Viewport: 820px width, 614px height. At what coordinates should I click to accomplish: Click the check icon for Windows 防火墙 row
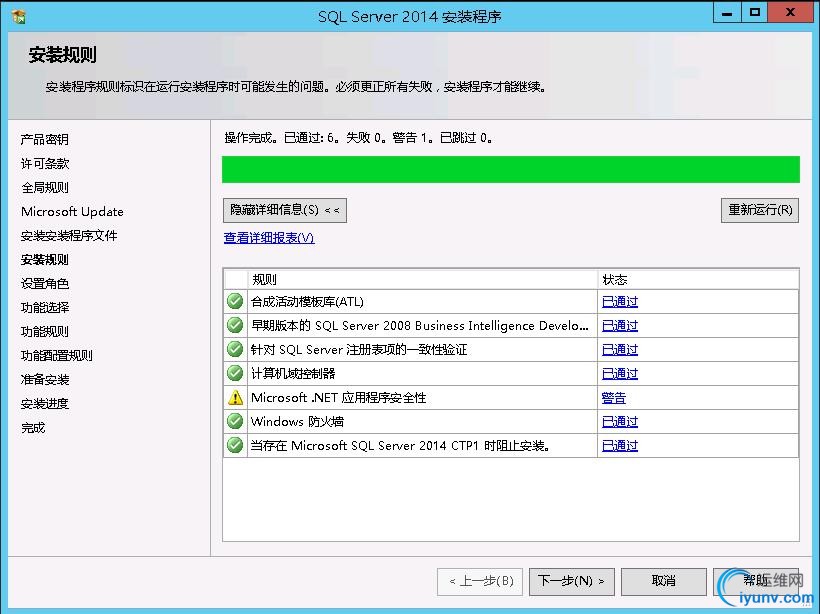[x=235, y=422]
